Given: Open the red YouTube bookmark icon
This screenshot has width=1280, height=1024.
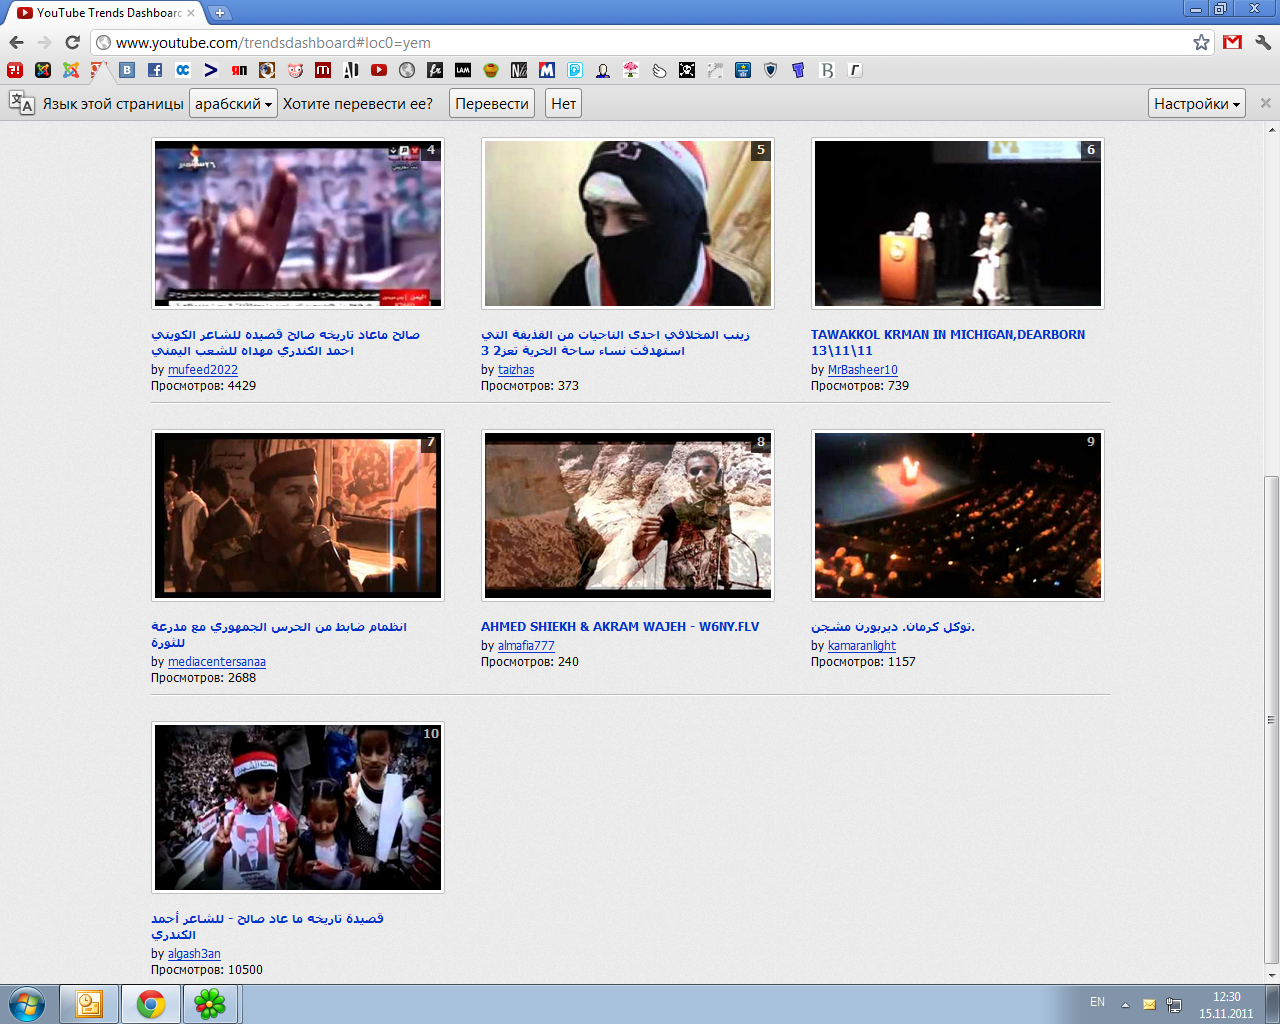Looking at the screenshot, I should tap(379, 70).
